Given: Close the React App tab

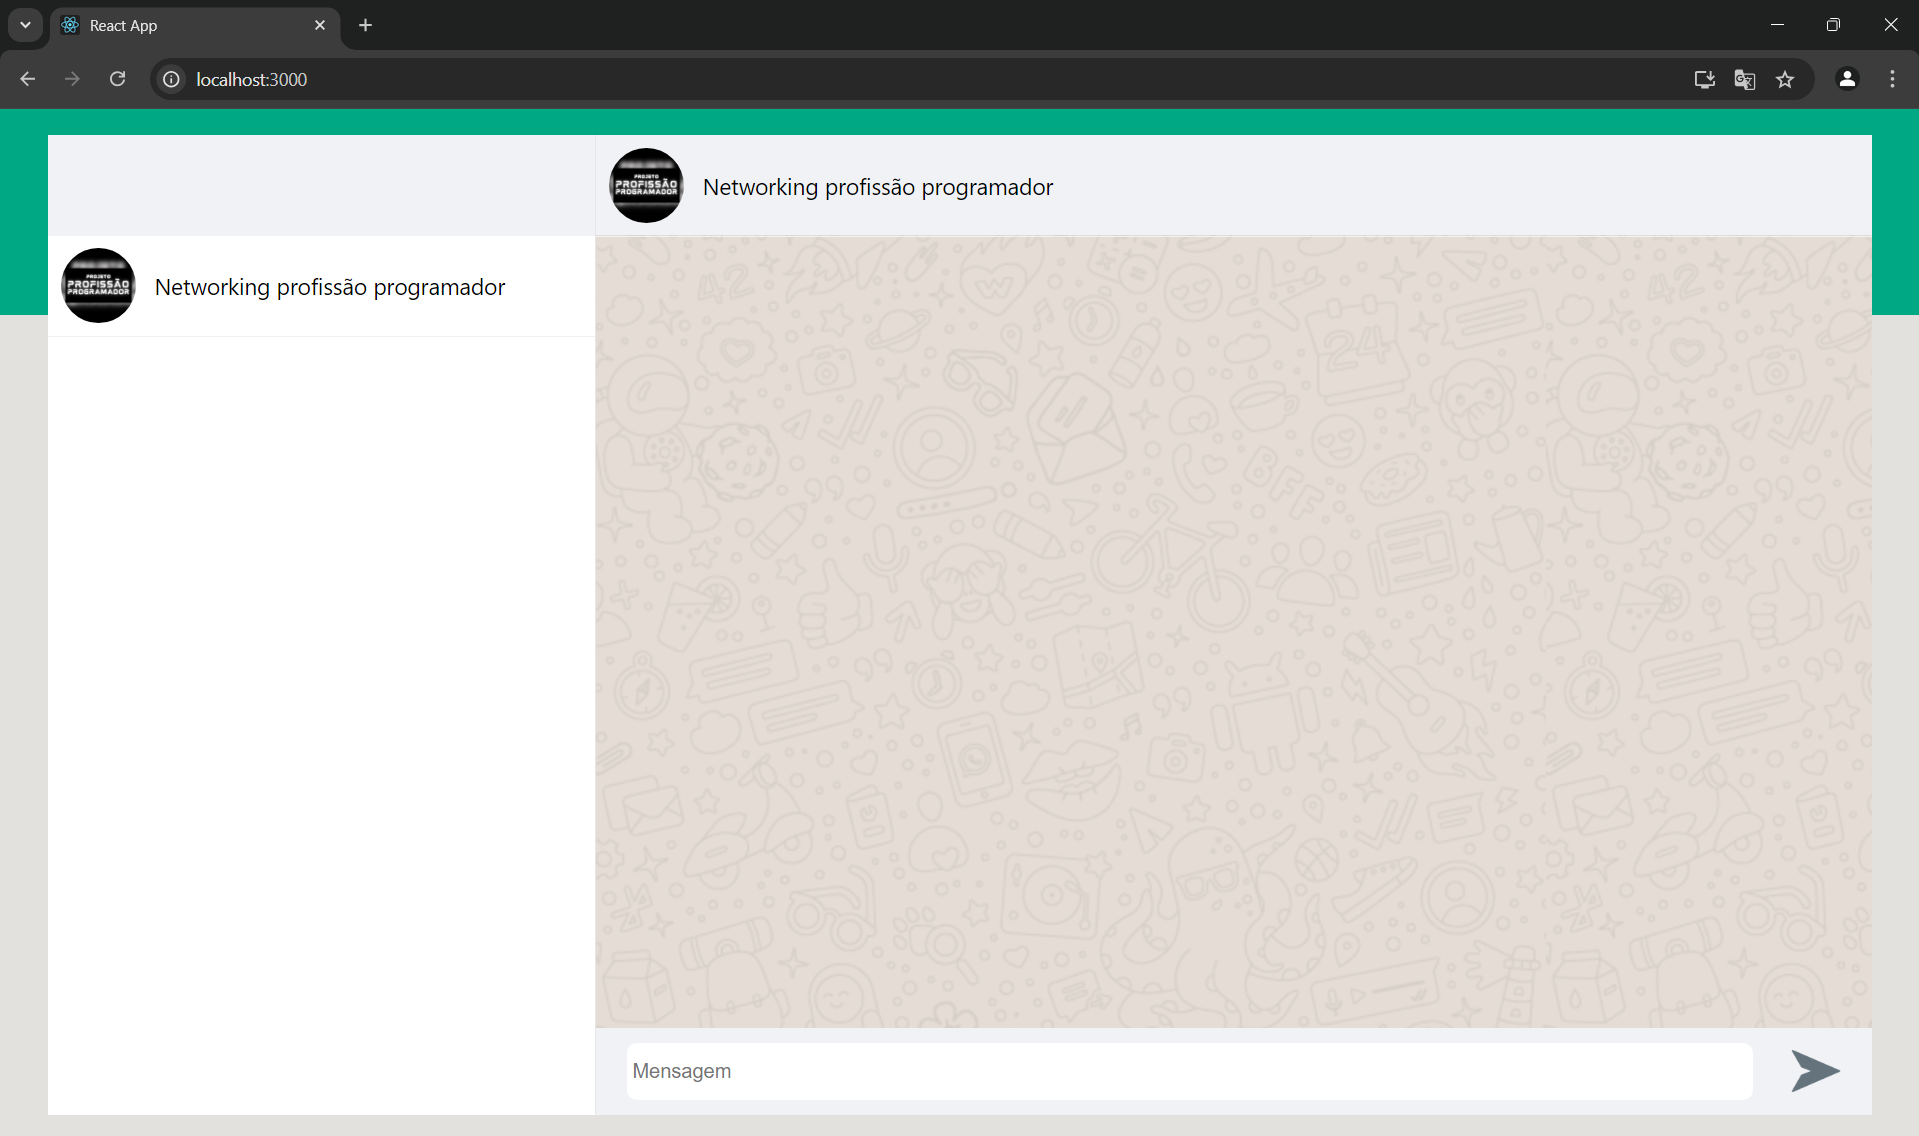Looking at the screenshot, I should point(320,25).
